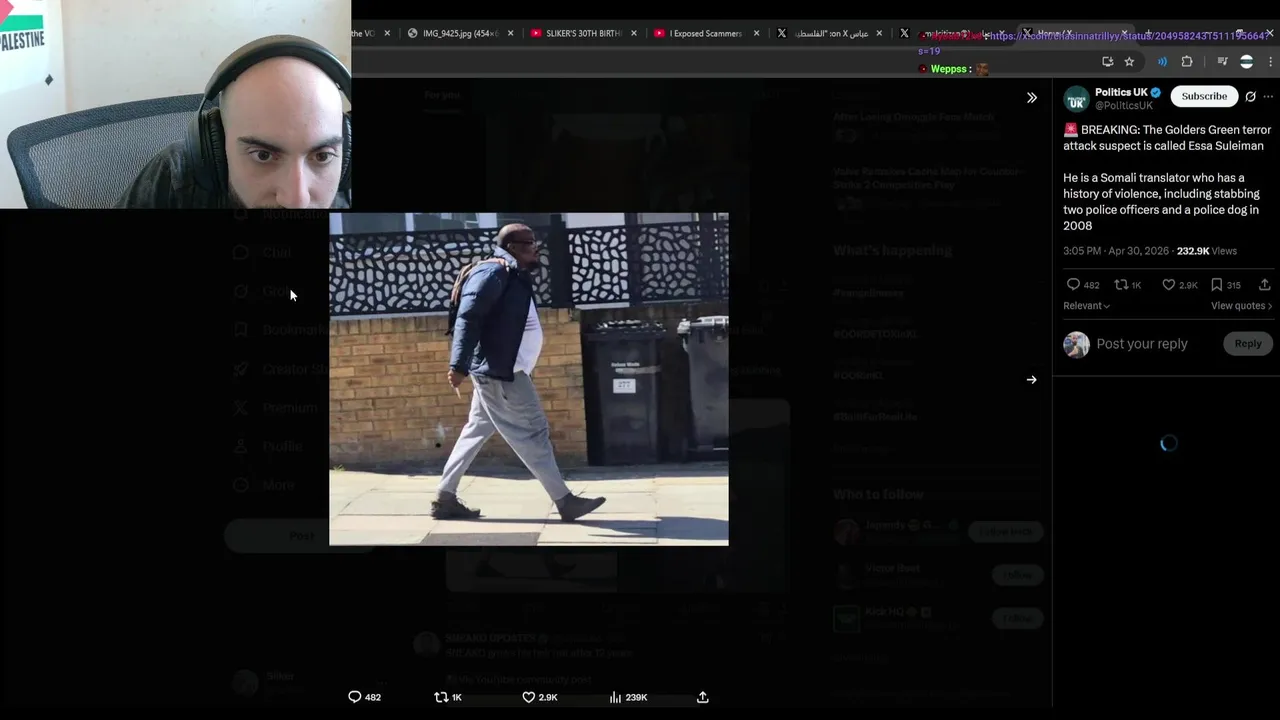Open view analytics showing 239K below the photo
The height and width of the screenshot is (720, 1280).
[x=628, y=697]
